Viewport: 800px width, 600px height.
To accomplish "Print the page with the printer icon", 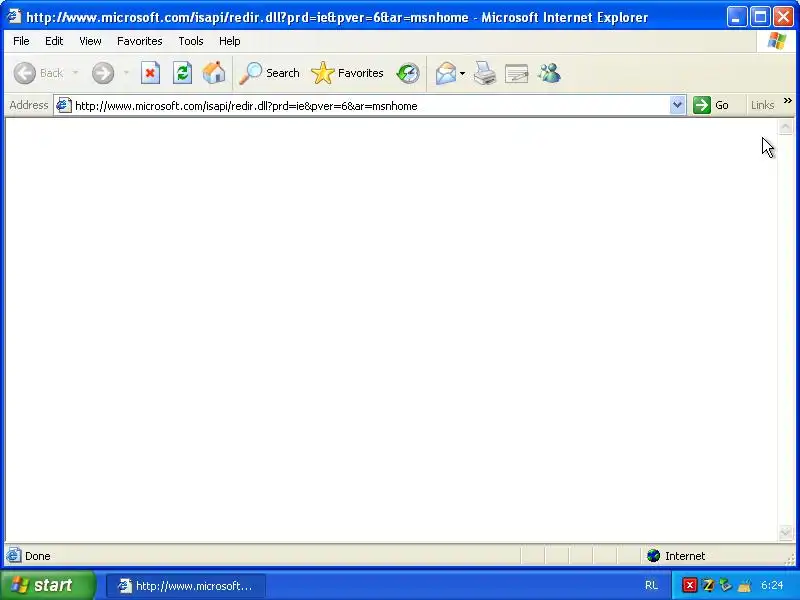I will click(485, 73).
